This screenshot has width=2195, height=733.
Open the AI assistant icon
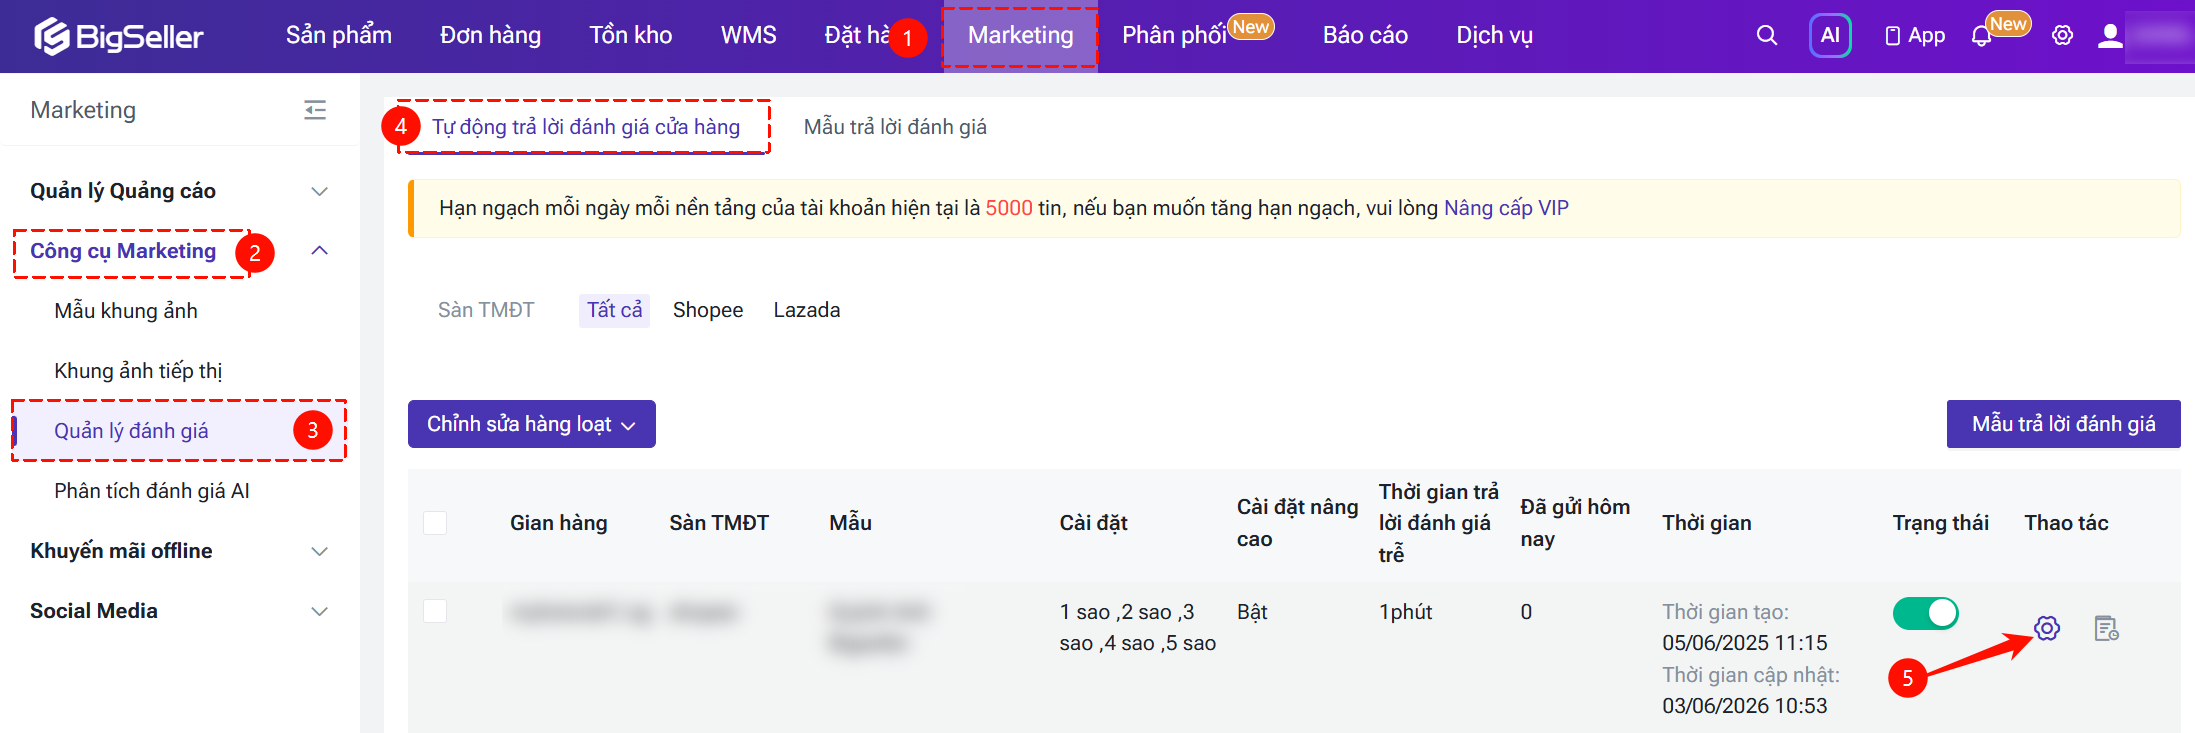tap(1830, 35)
